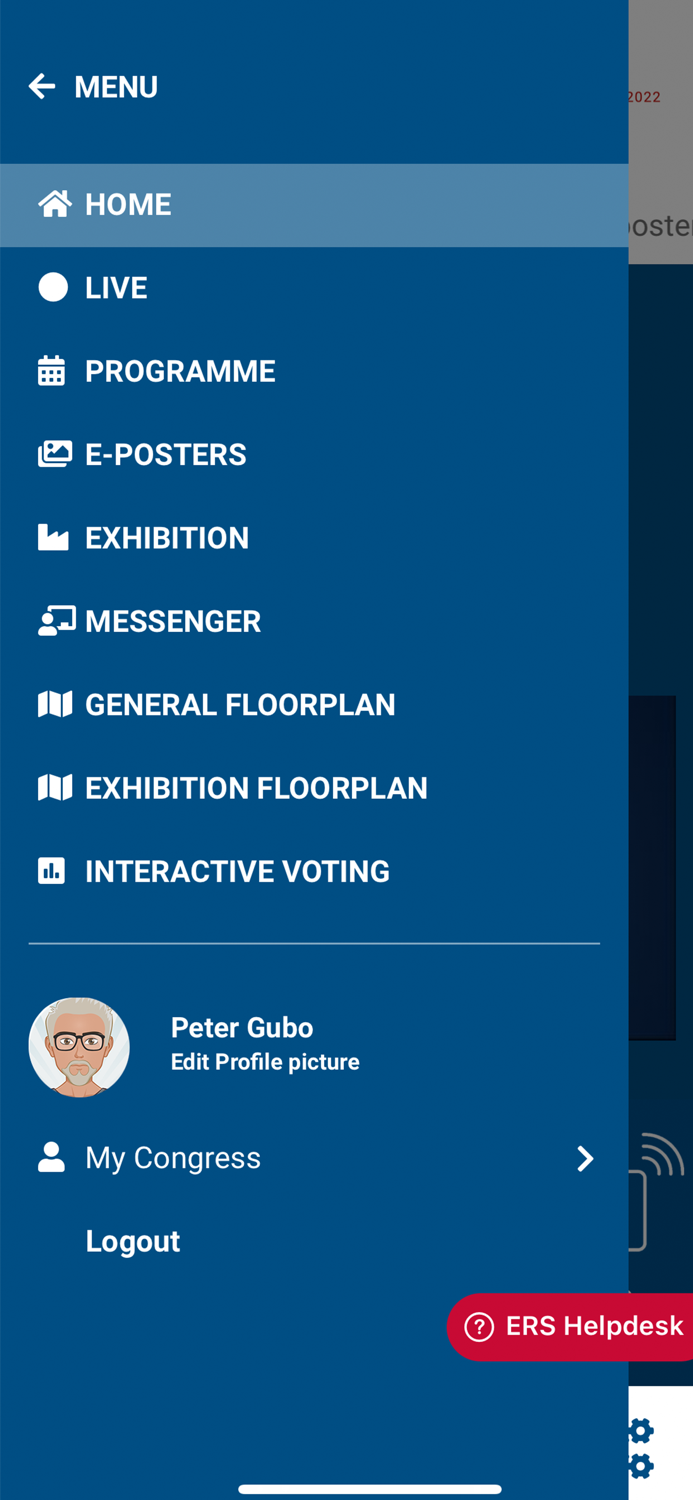Click the My Congress person icon
Screen dimensions: 693x1500
point(51,1158)
